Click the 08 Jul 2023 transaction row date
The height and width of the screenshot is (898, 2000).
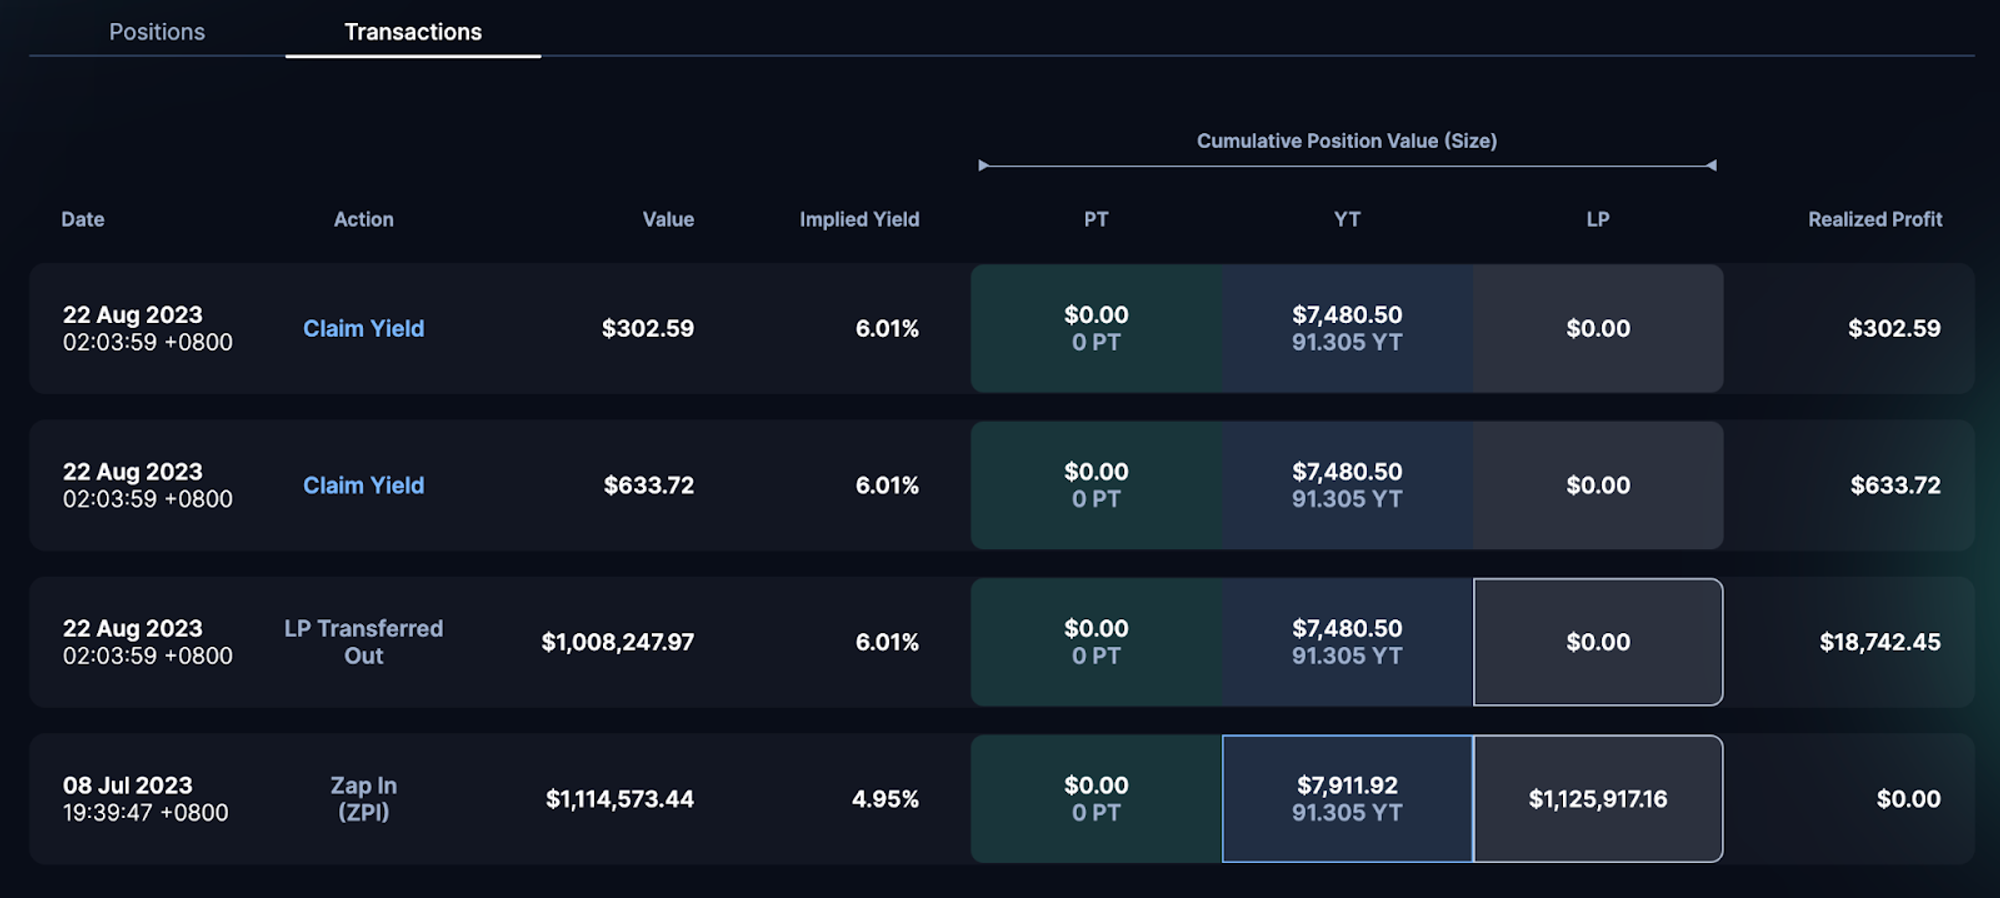pos(128,786)
